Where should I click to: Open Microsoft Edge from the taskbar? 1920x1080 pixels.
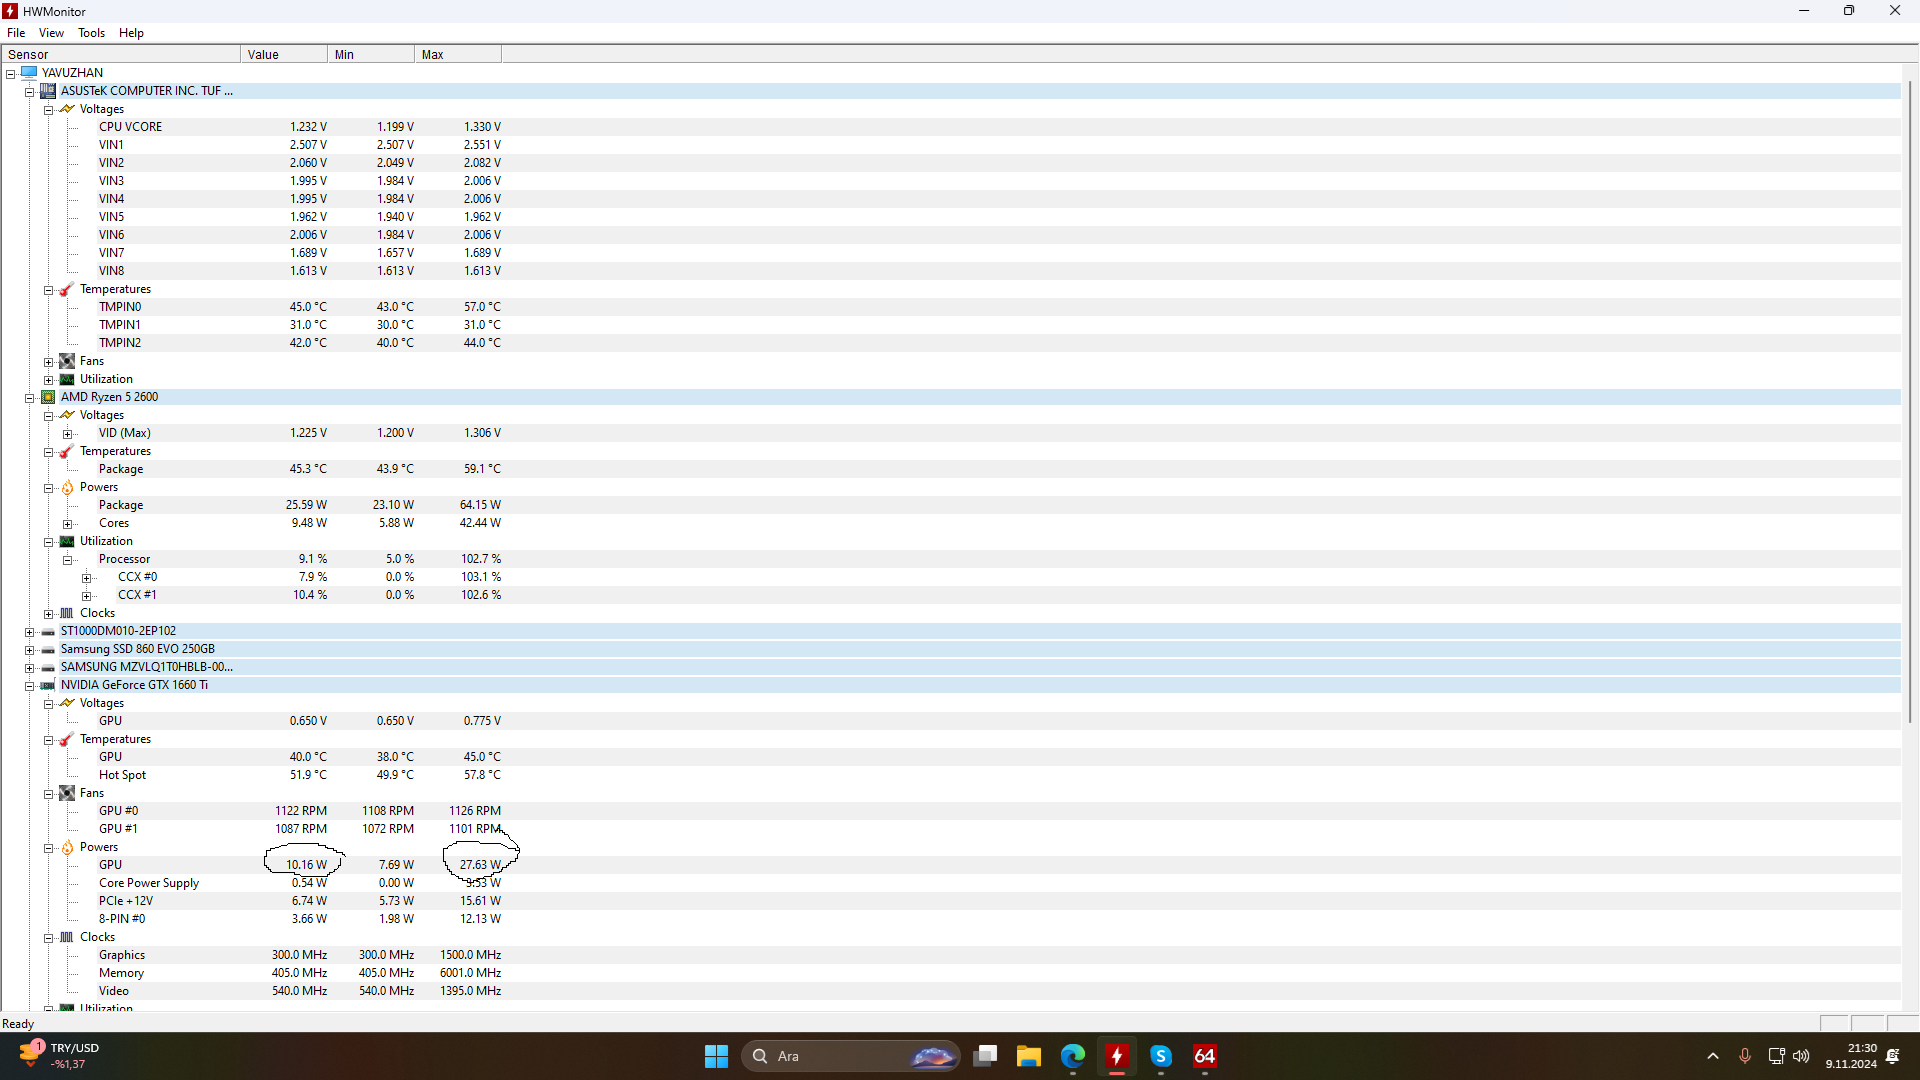coord(1073,1056)
